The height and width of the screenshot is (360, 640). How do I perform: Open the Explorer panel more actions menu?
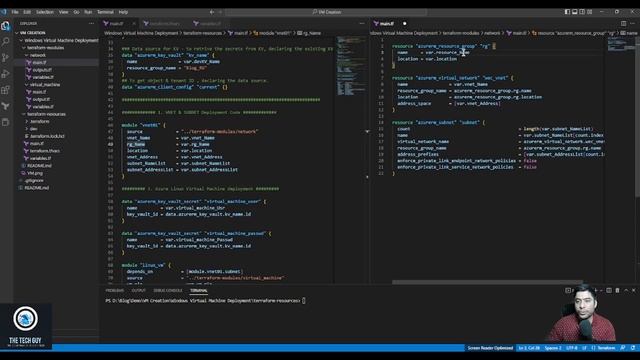tap(91, 24)
